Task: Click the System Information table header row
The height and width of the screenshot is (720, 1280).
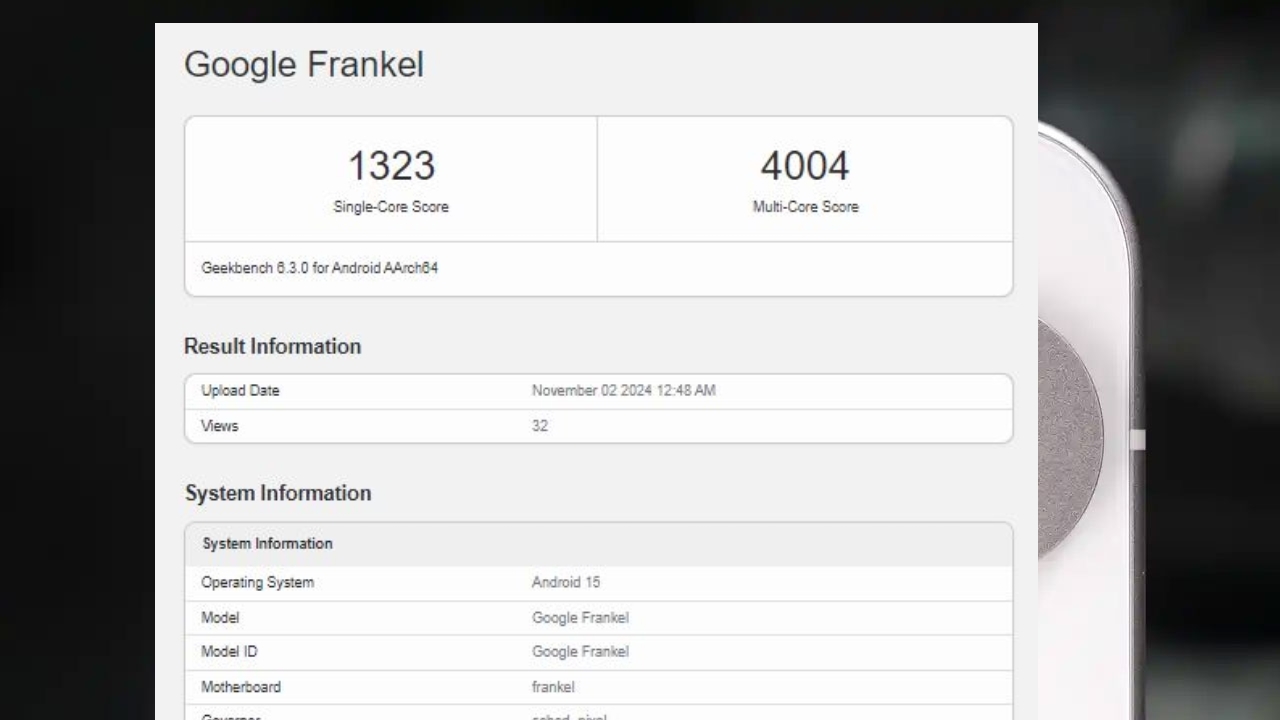Action: pyautogui.click(x=599, y=544)
